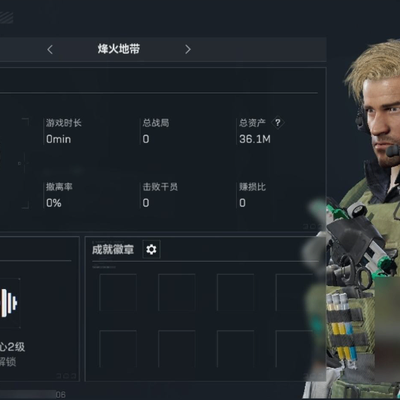Click the 赚损比 stat label
Screen dimensions: 400x400
coord(252,187)
